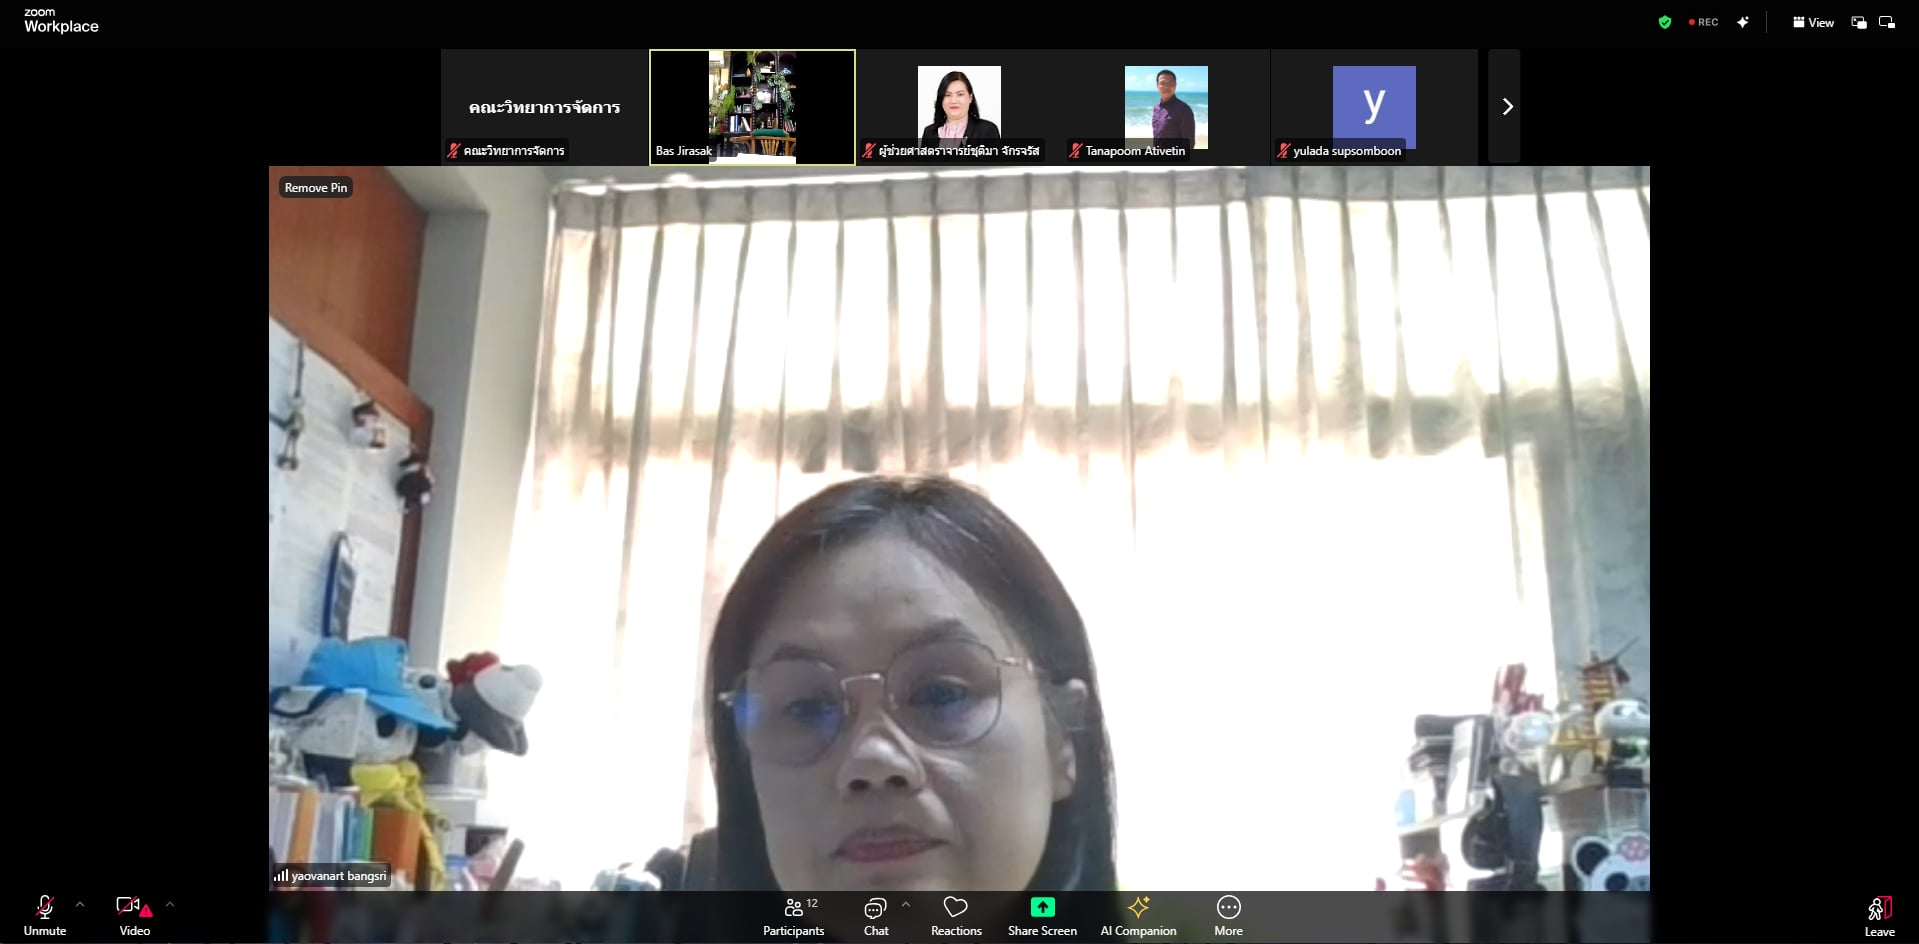Screen dimensions: 1919x944
Task: Click the green encryption shield icon
Action: [1665, 22]
